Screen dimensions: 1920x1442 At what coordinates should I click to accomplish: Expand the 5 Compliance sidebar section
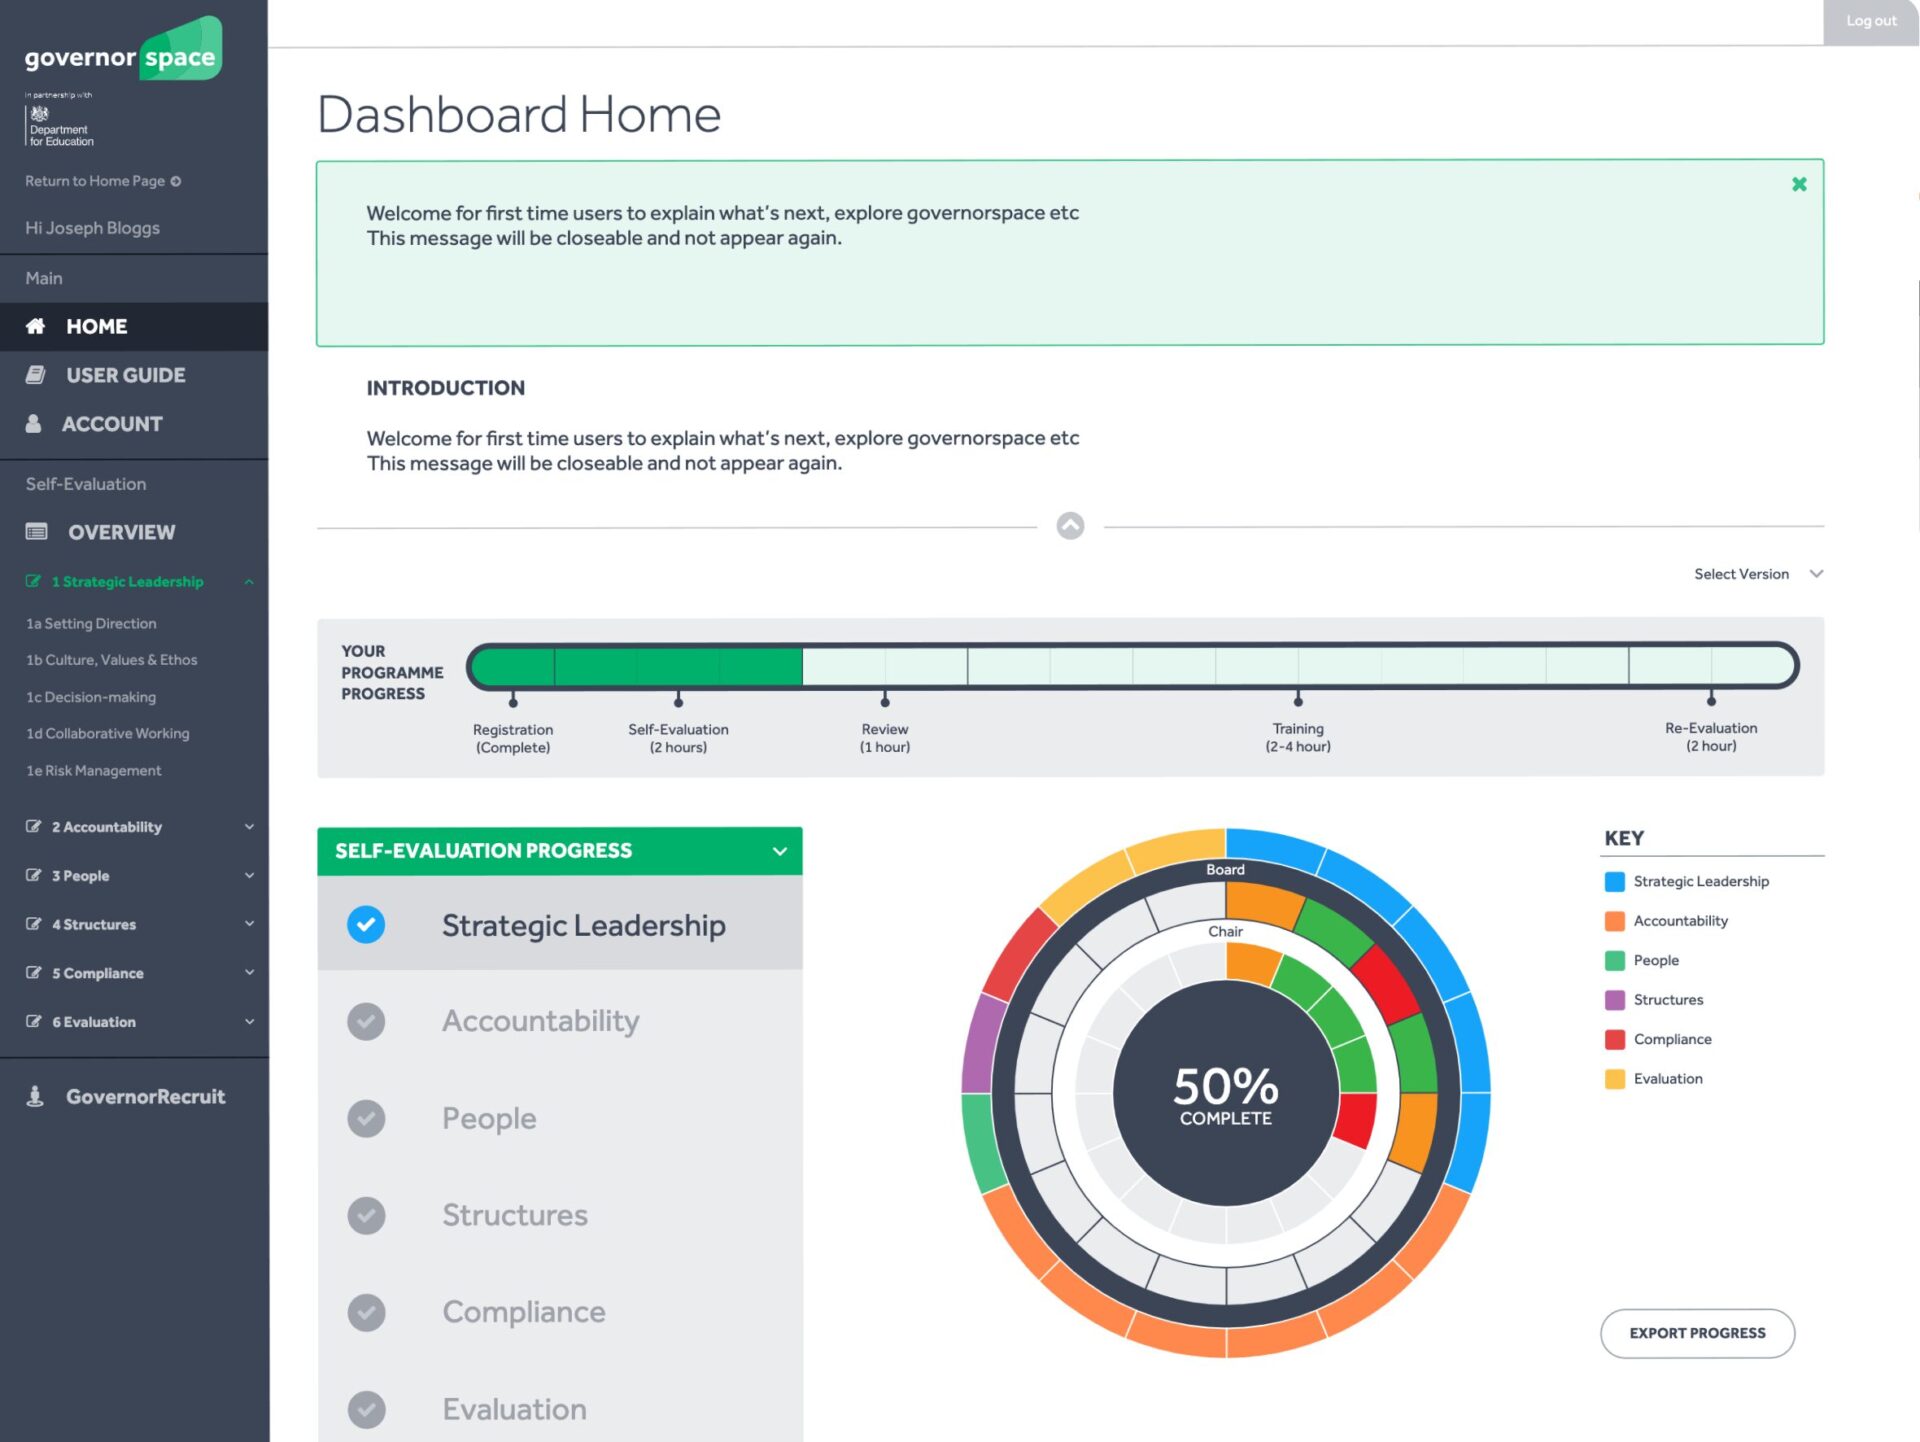(x=249, y=973)
